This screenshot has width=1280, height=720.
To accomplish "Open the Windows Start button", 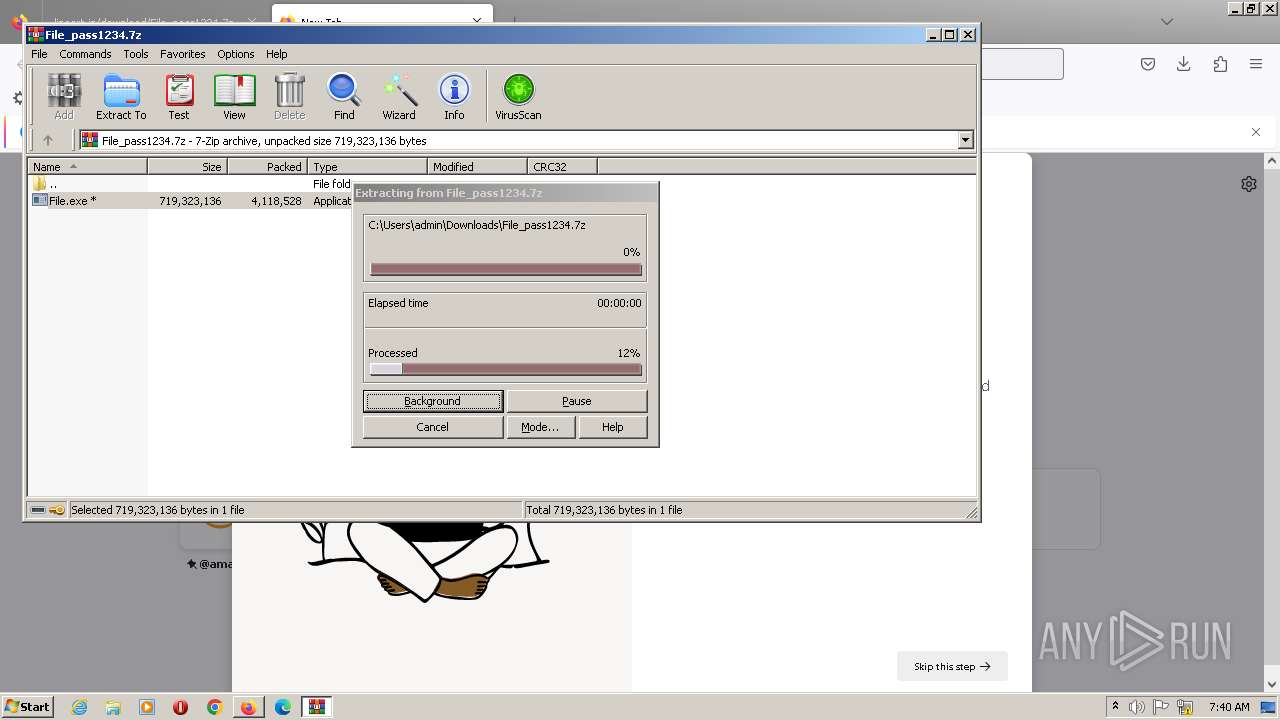I will pos(27,707).
